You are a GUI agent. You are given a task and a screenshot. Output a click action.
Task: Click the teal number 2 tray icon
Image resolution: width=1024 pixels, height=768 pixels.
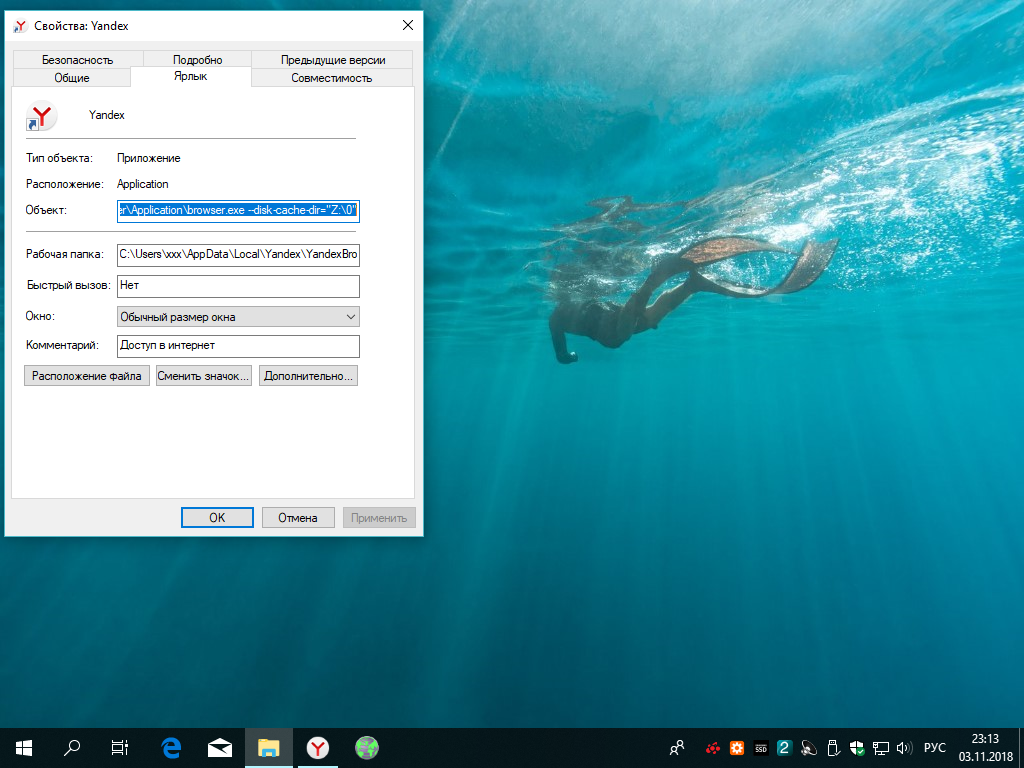[x=784, y=748]
